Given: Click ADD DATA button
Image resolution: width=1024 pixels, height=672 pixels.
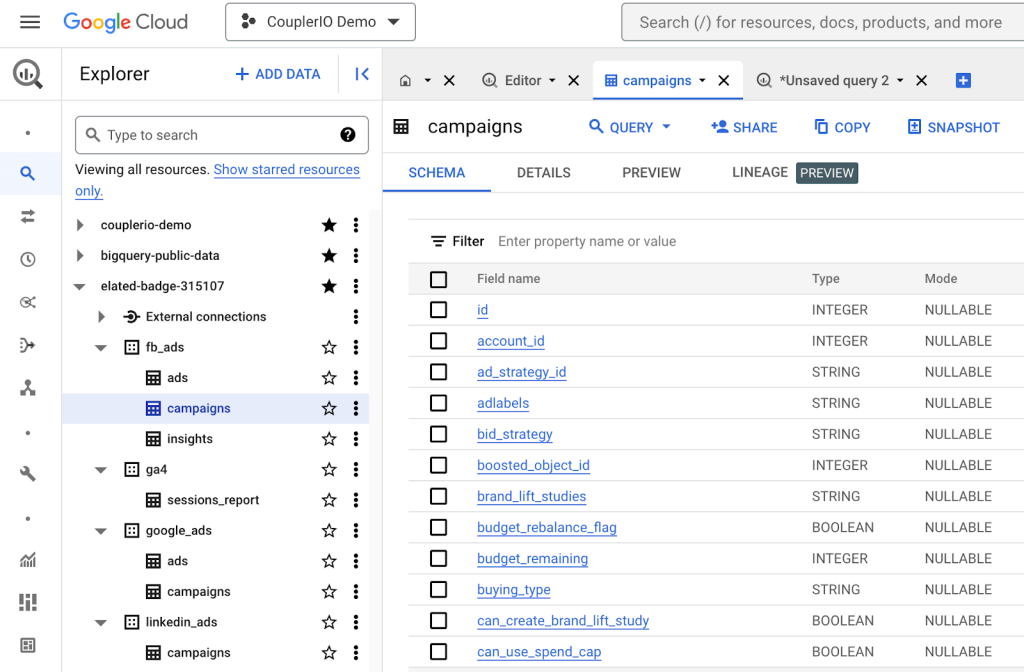Looking at the screenshot, I should click(x=278, y=74).
